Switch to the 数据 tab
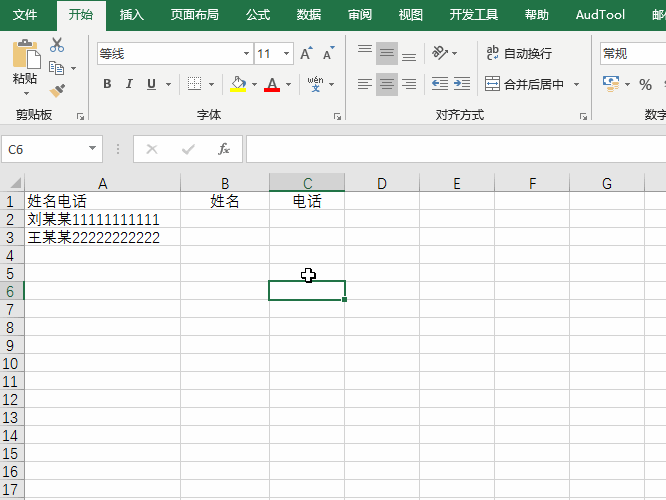This screenshot has height=500, width=666. coord(309,15)
